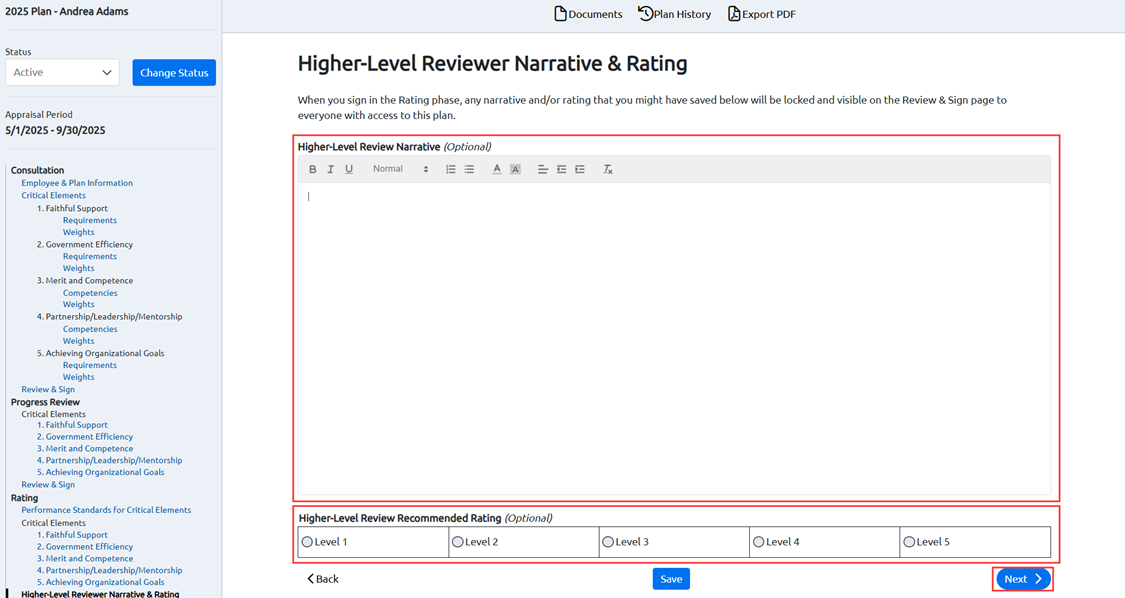
Task: Click the Next button
Action: [1023, 579]
